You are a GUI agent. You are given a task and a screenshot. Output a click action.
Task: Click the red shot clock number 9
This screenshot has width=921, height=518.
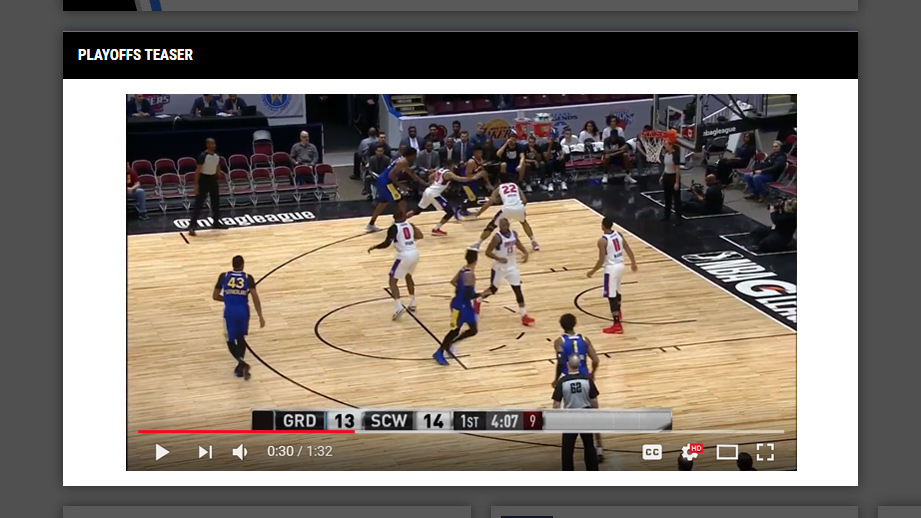[533, 421]
